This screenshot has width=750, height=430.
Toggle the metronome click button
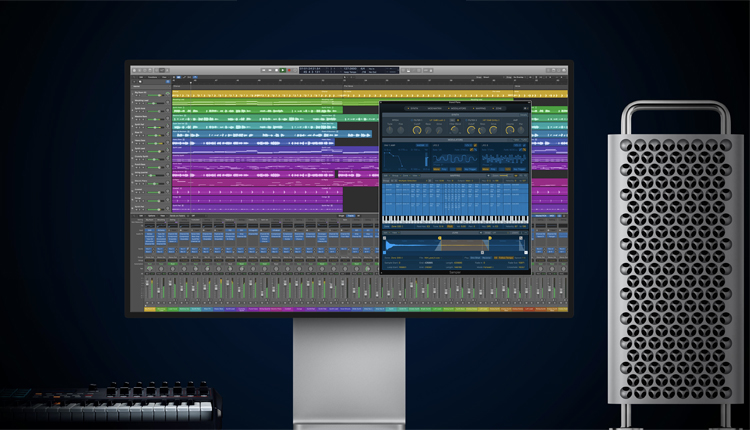431,70
